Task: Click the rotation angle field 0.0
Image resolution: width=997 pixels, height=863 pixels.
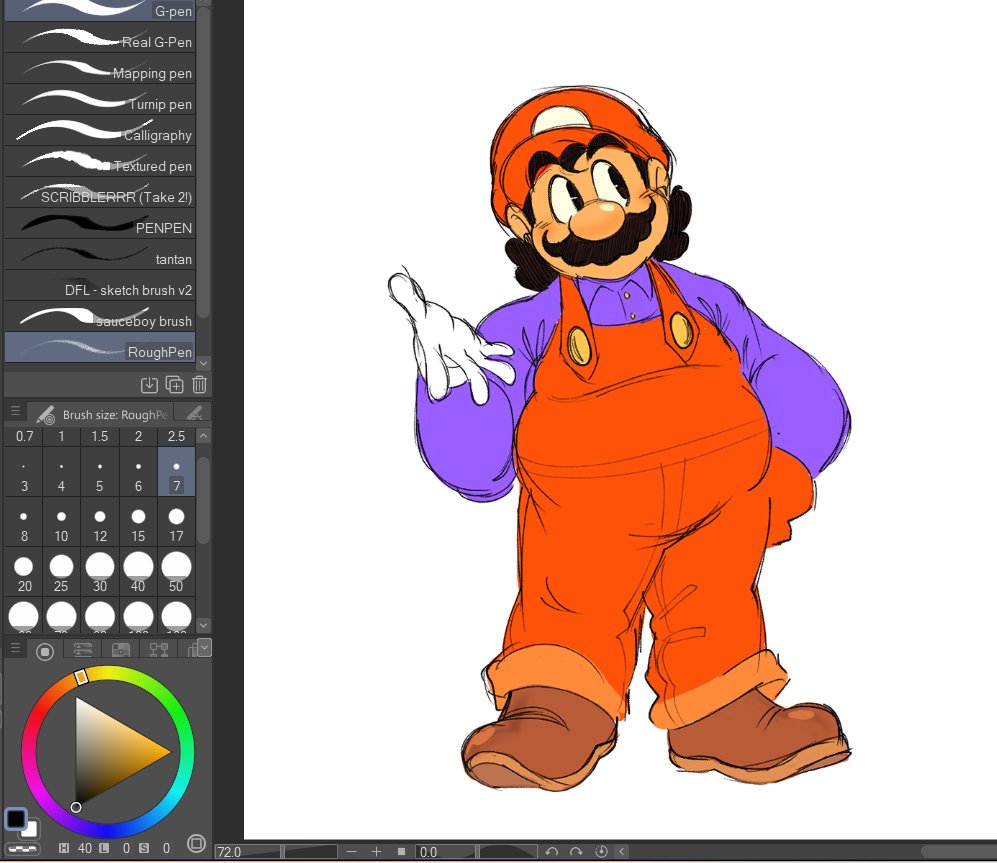Action: pyautogui.click(x=445, y=852)
